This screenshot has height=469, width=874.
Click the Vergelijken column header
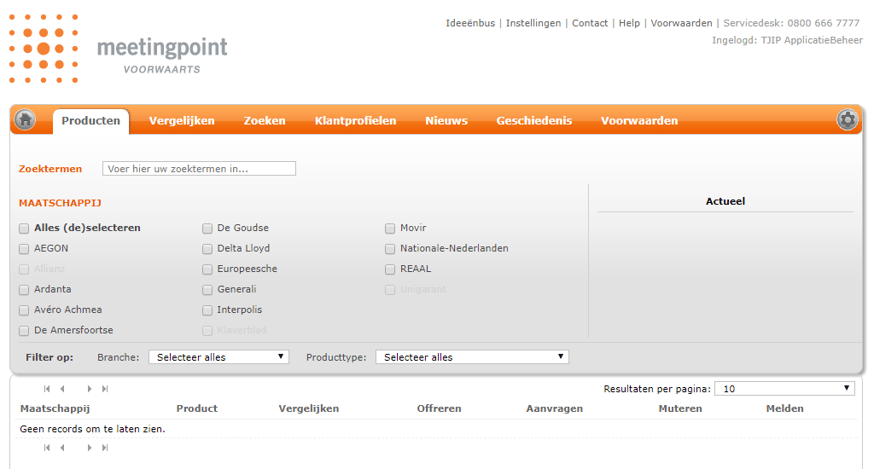(x=309, y=408)
